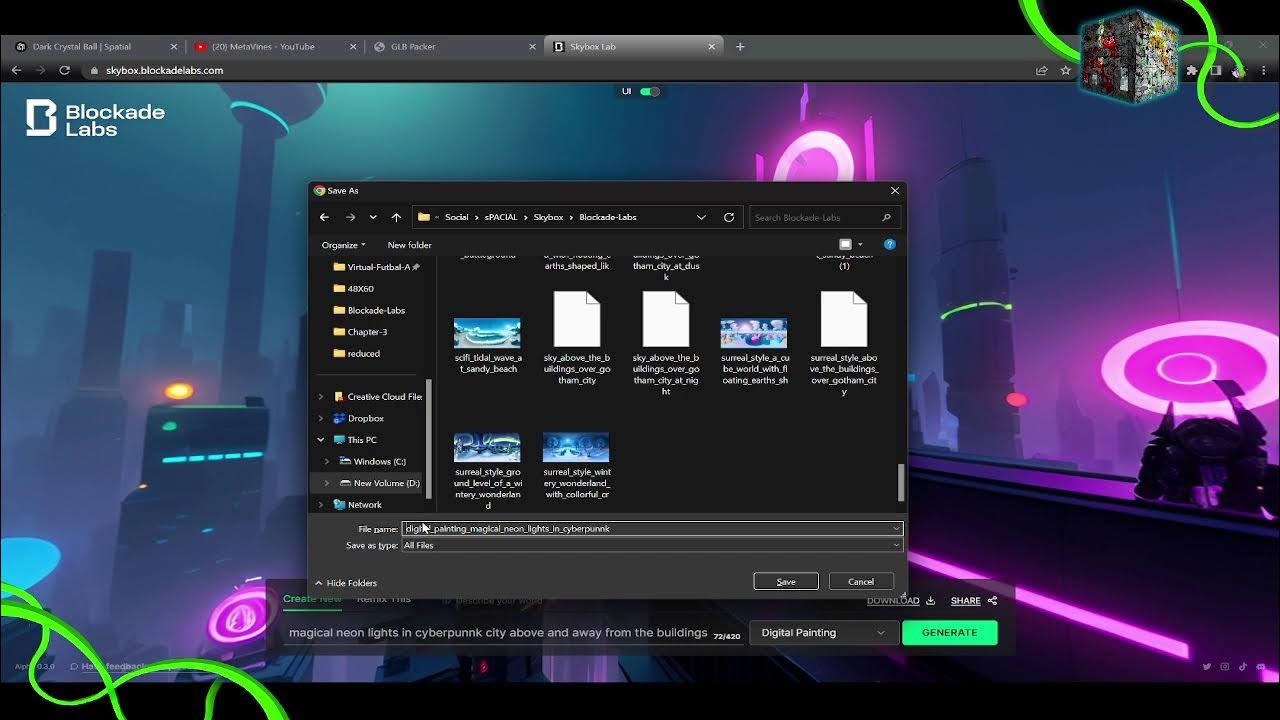This screenshot has height=720, width=1280.
Task: Toggle the UI switch on the page
Action: [650, 91]
